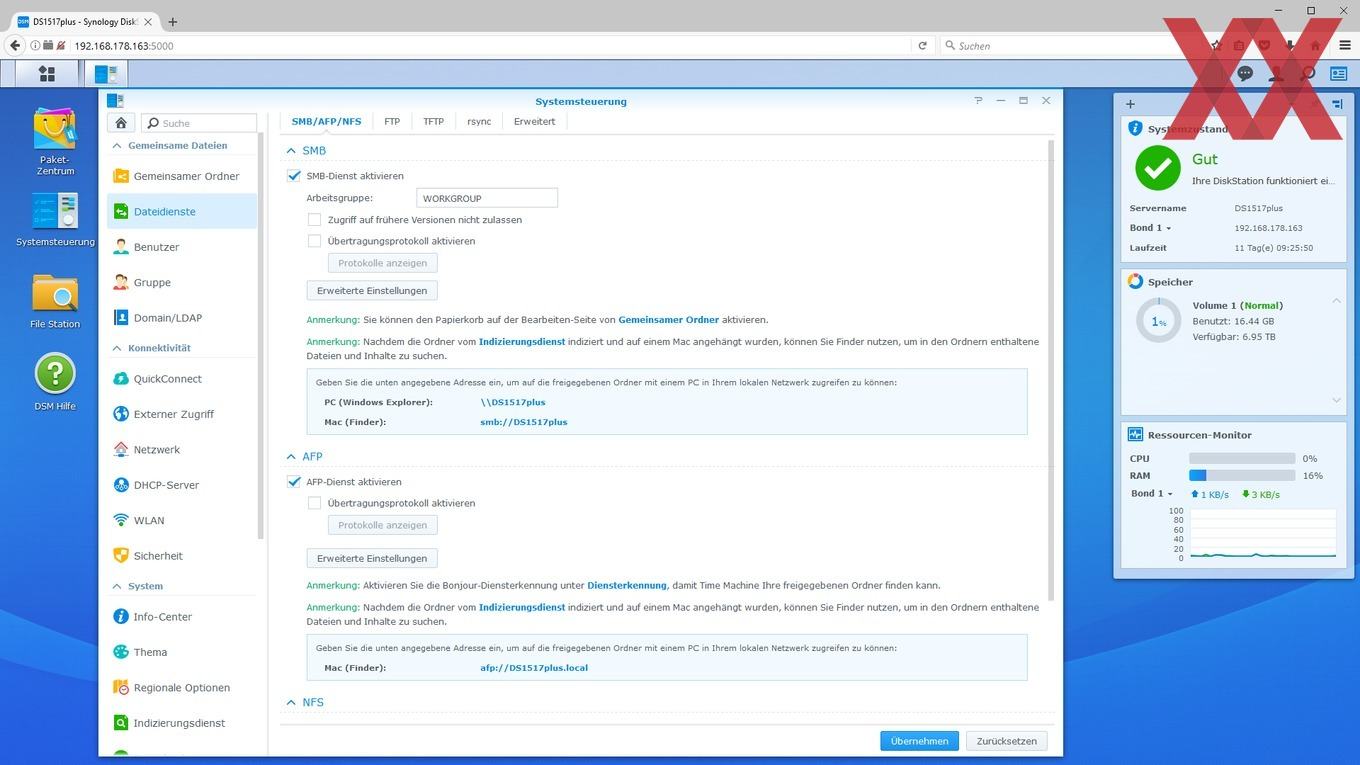
Task: Follow the Diensterkennung link
Action: pos(627,586)
